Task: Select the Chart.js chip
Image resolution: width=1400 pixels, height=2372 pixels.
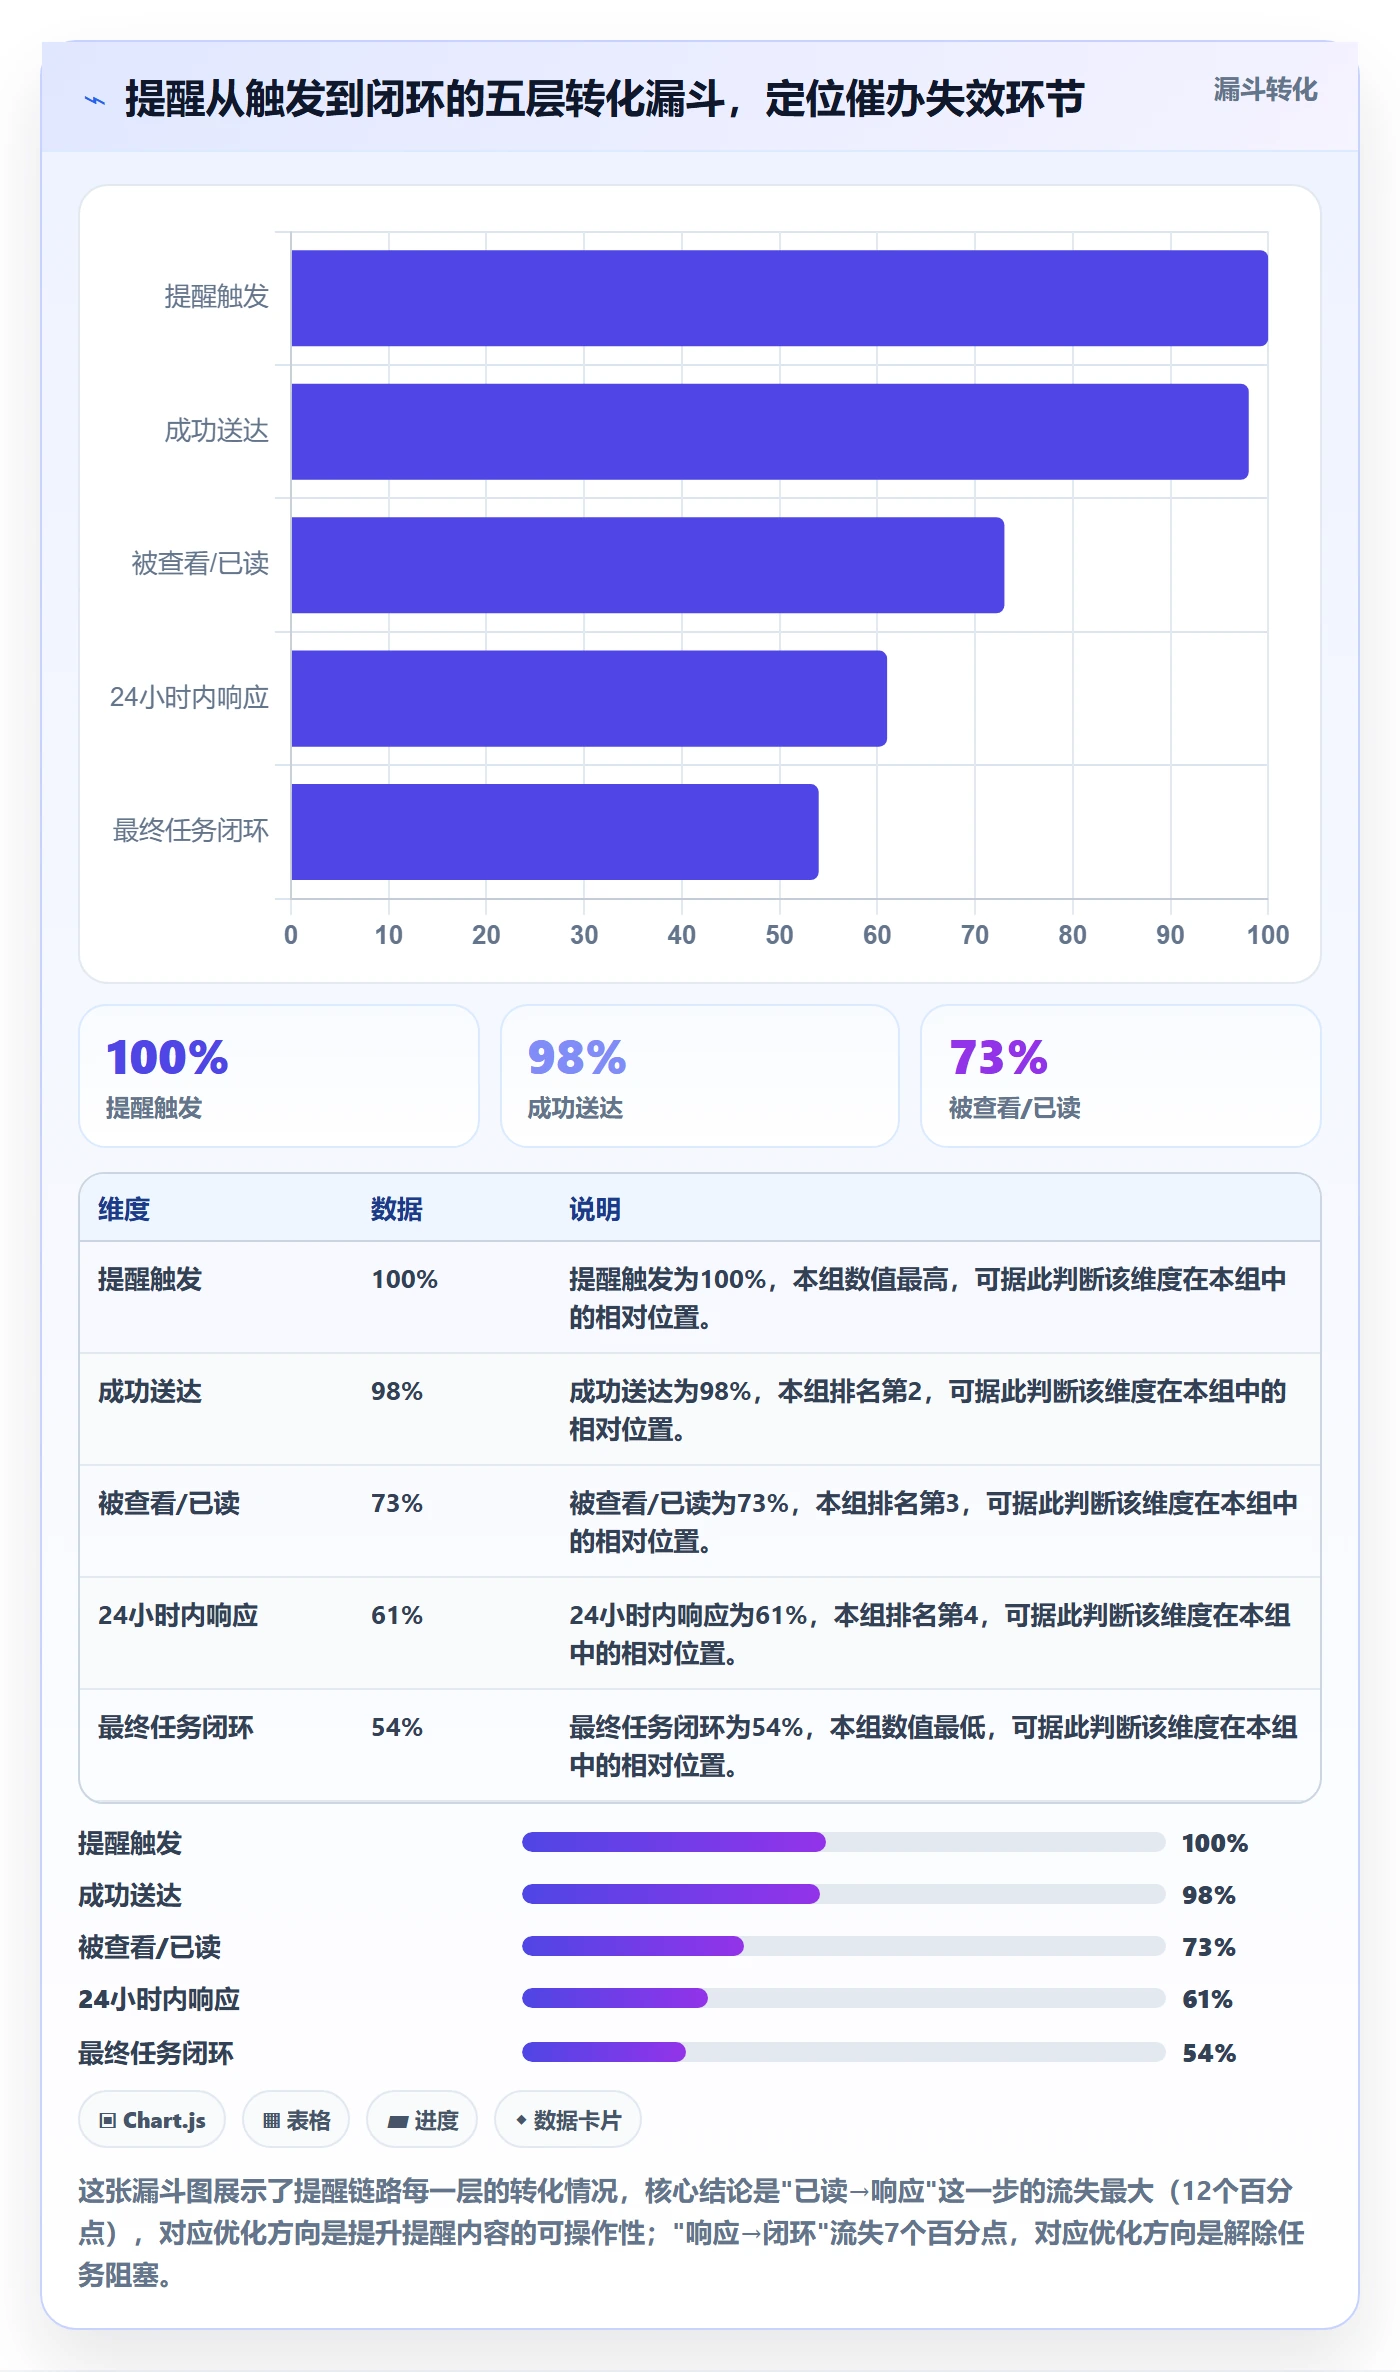Action: (x=152, y=2119)
